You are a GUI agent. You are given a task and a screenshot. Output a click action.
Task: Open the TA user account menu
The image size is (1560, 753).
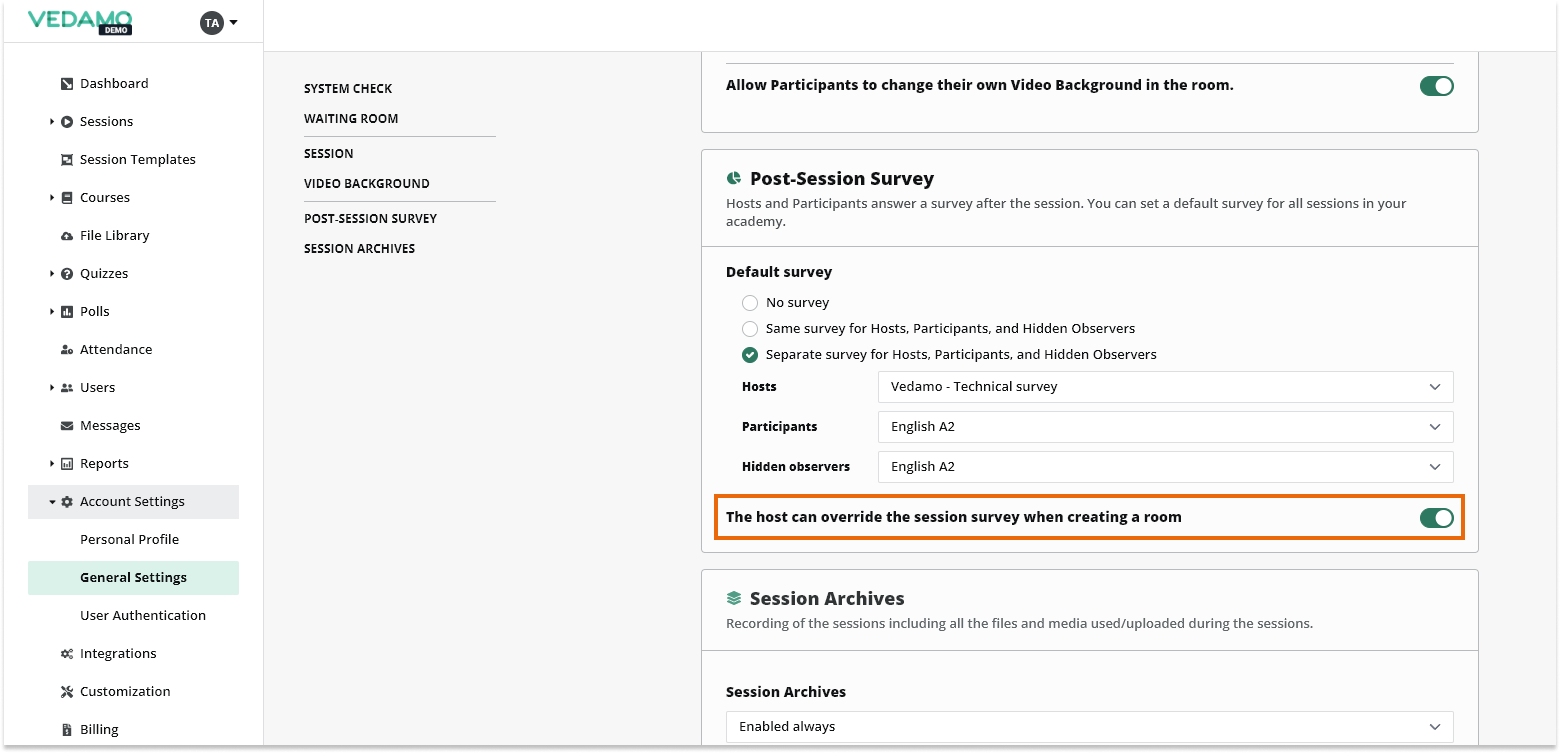point(219,22)
